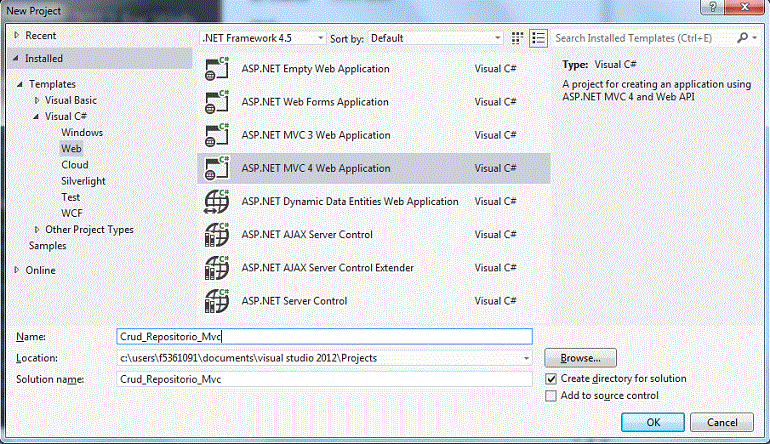This screenshot has width=770, height=444.
Task: Select the Test category
Action: tap(70, 197)
